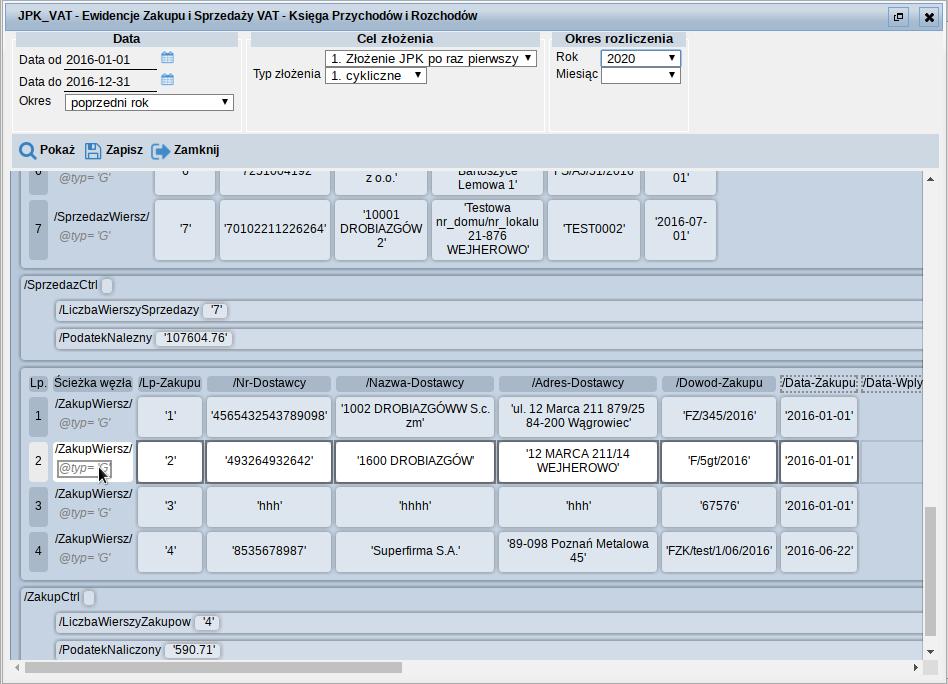The image size is (948, 684).
Task: Click the Pokaż magnifier icon
Action: click(27, 151)
